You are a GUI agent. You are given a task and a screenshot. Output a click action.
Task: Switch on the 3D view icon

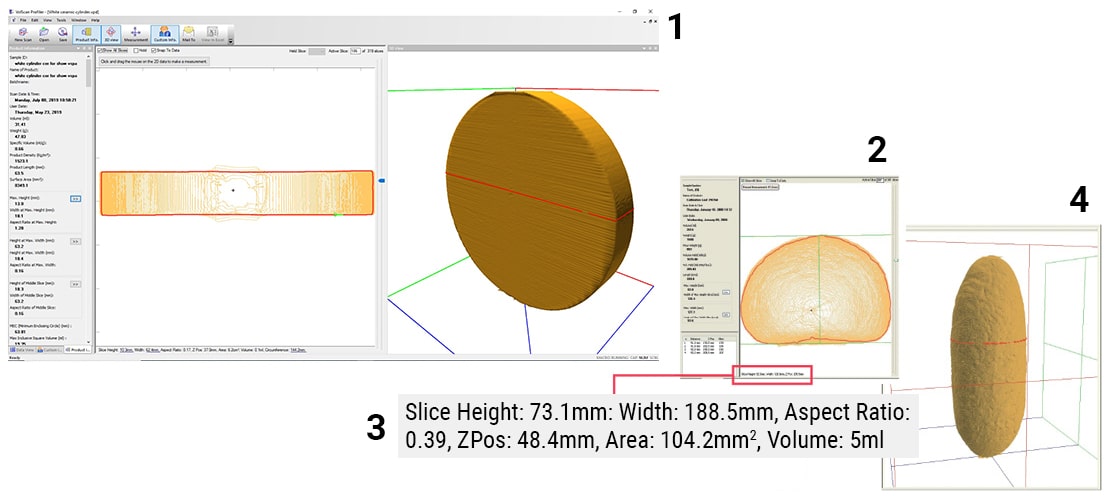coord(110,34)
